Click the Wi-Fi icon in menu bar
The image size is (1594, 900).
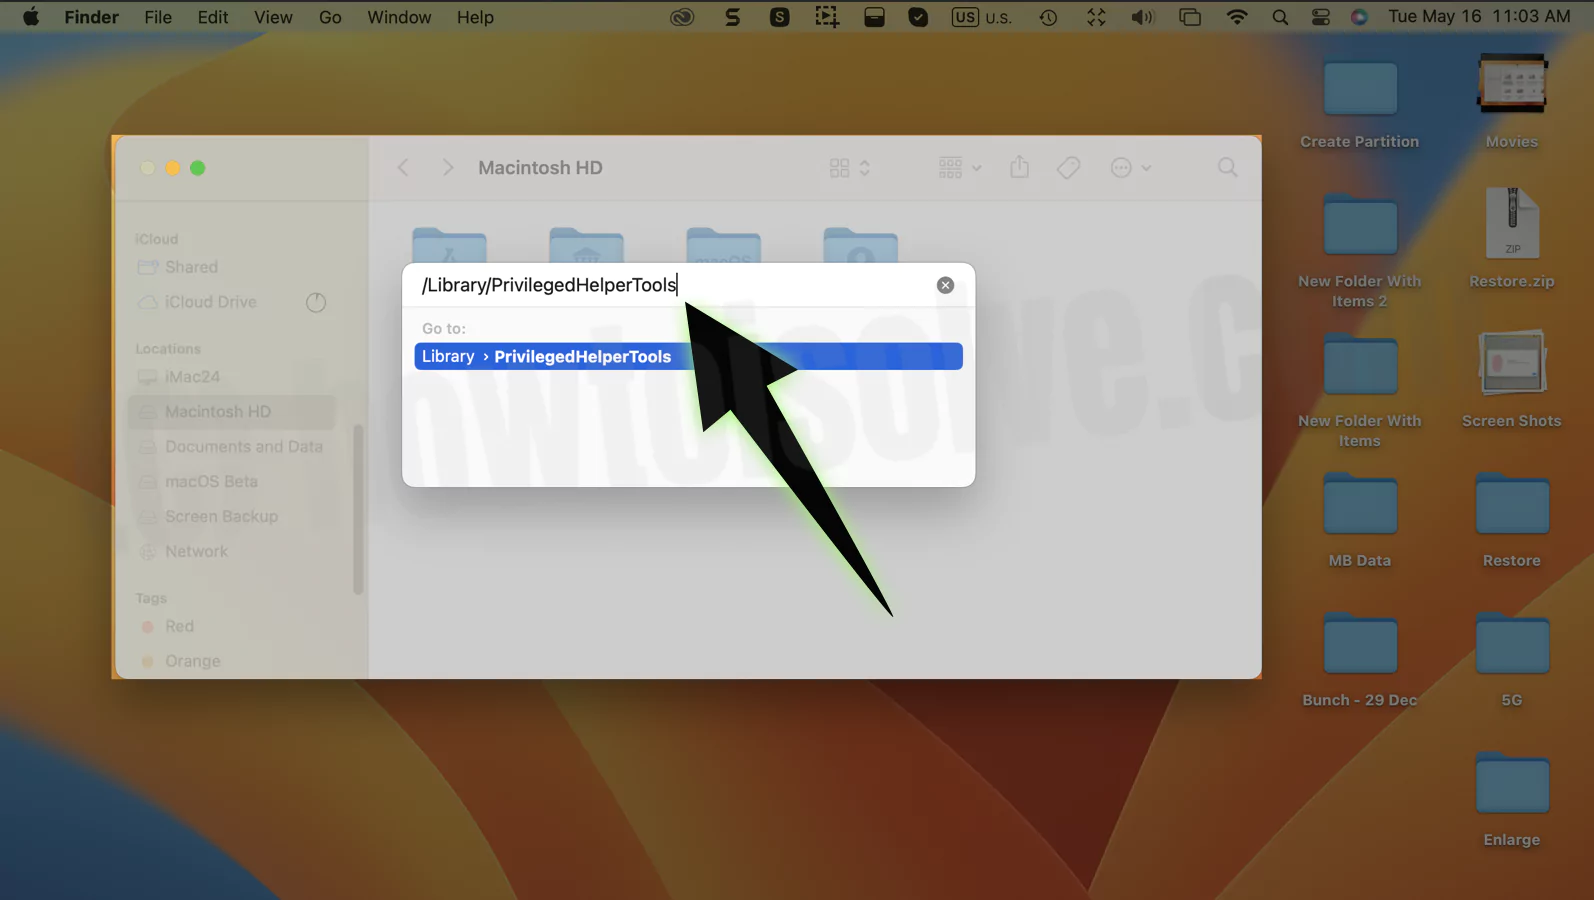click(1237, 17)
